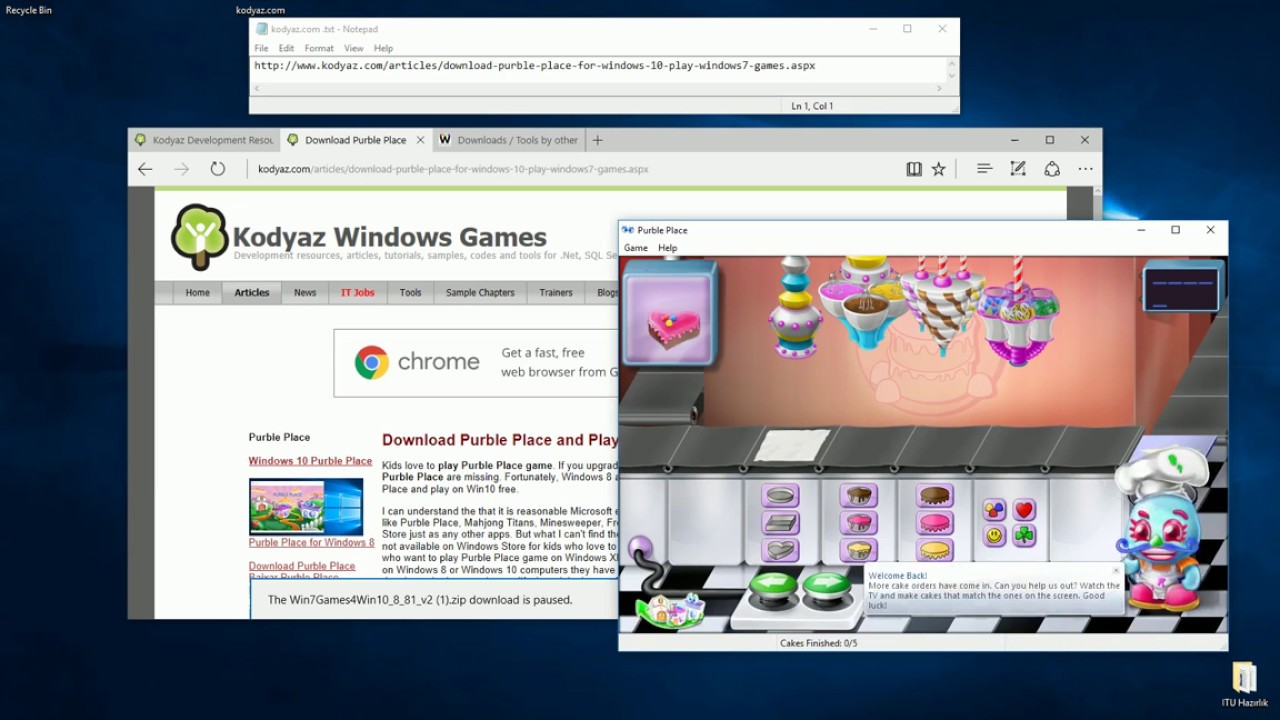
Task: Open Notepad's File menu
Action: tap(261, 48)
